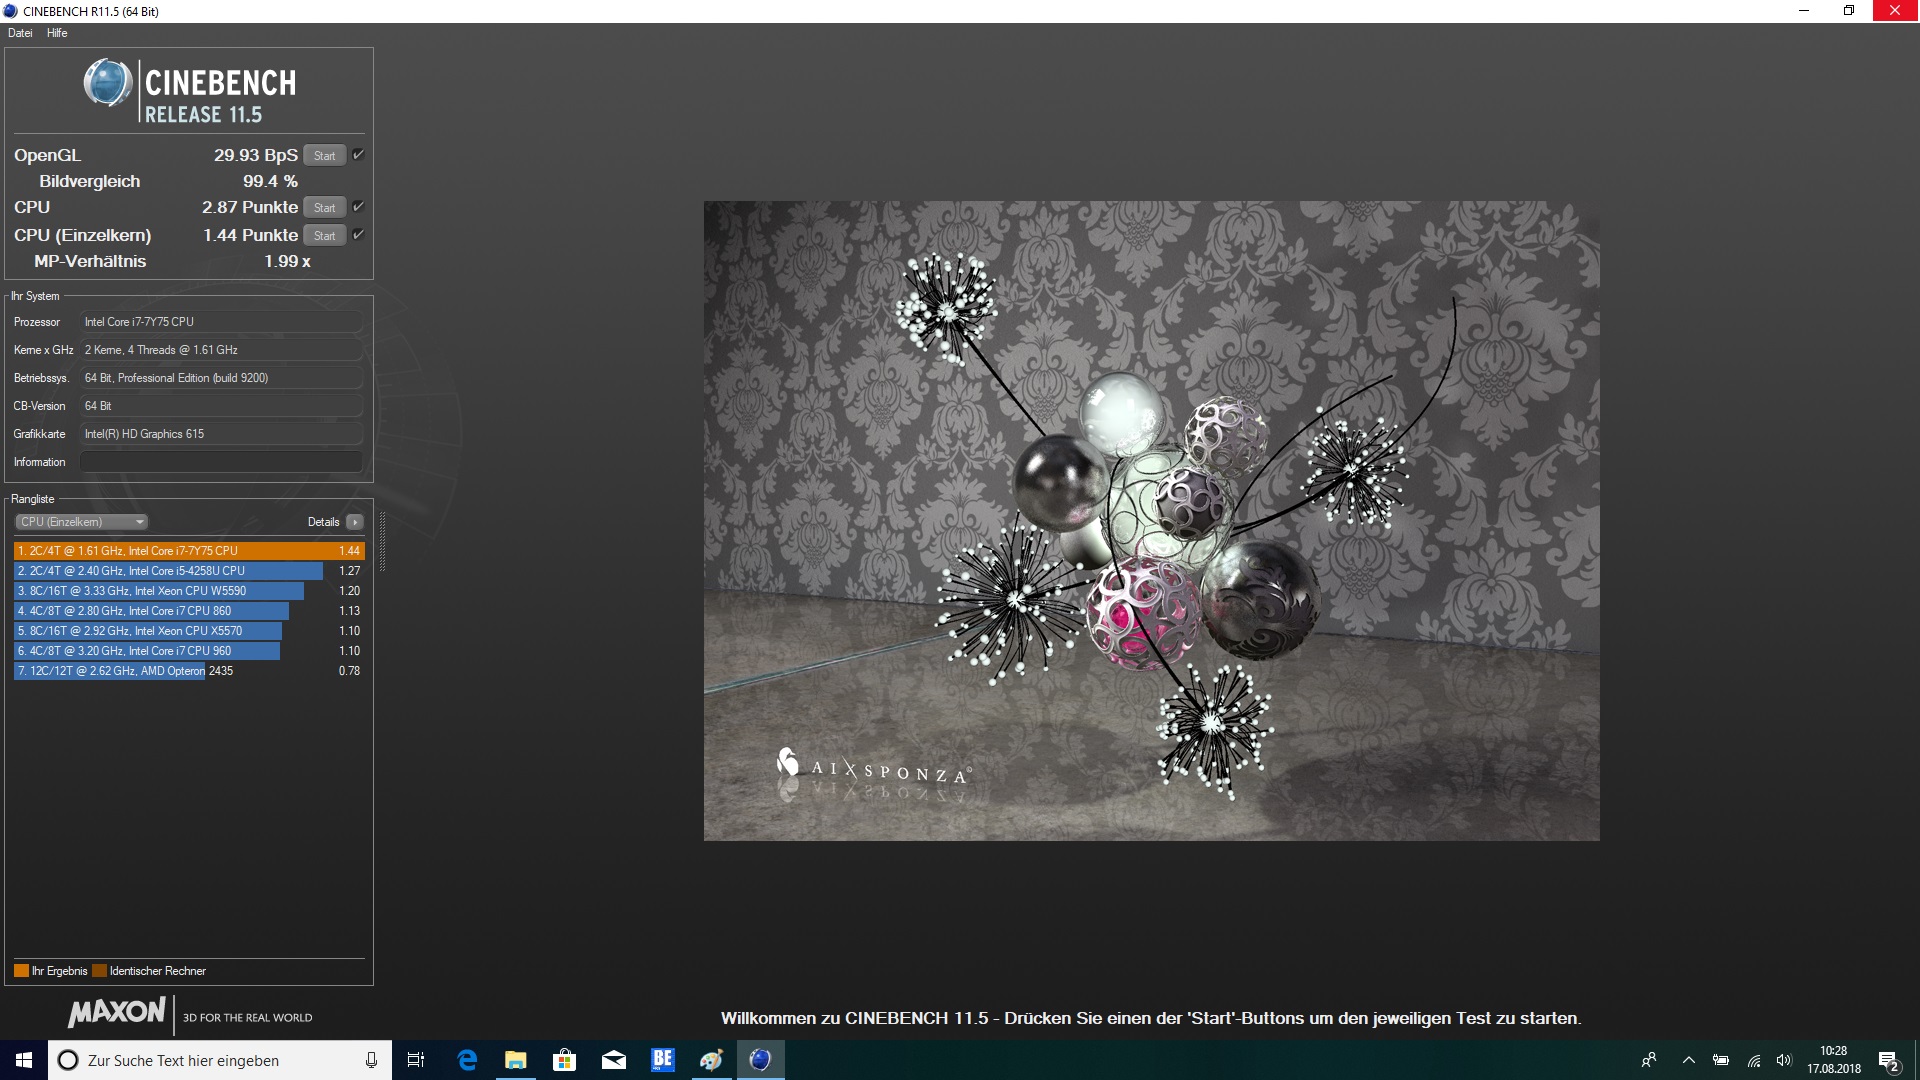Viewport: 1920px width, 1080px height.
Task: Open the paint palette app in taskbar
Action: 711,1060
